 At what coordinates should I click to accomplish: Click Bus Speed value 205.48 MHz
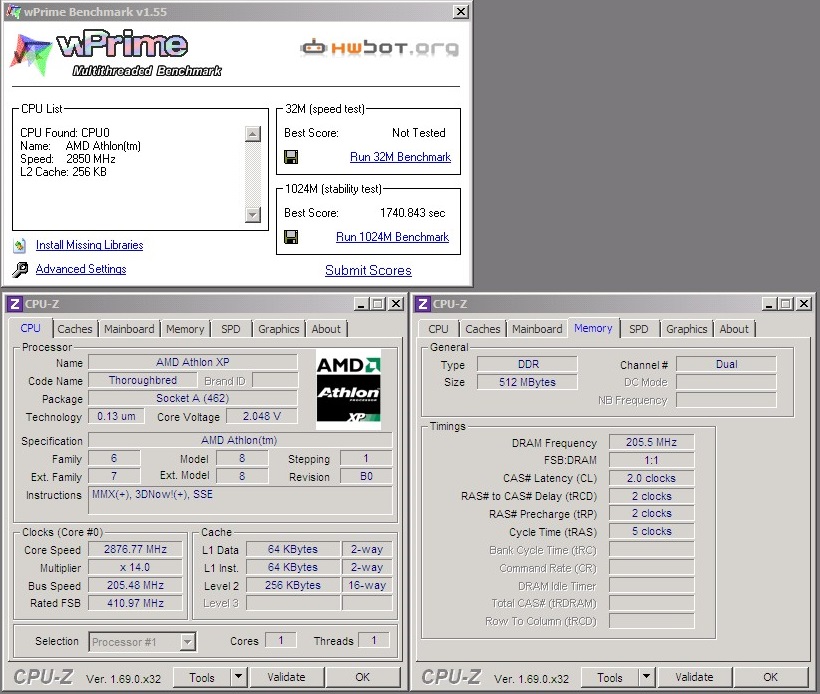click(135, 585)
